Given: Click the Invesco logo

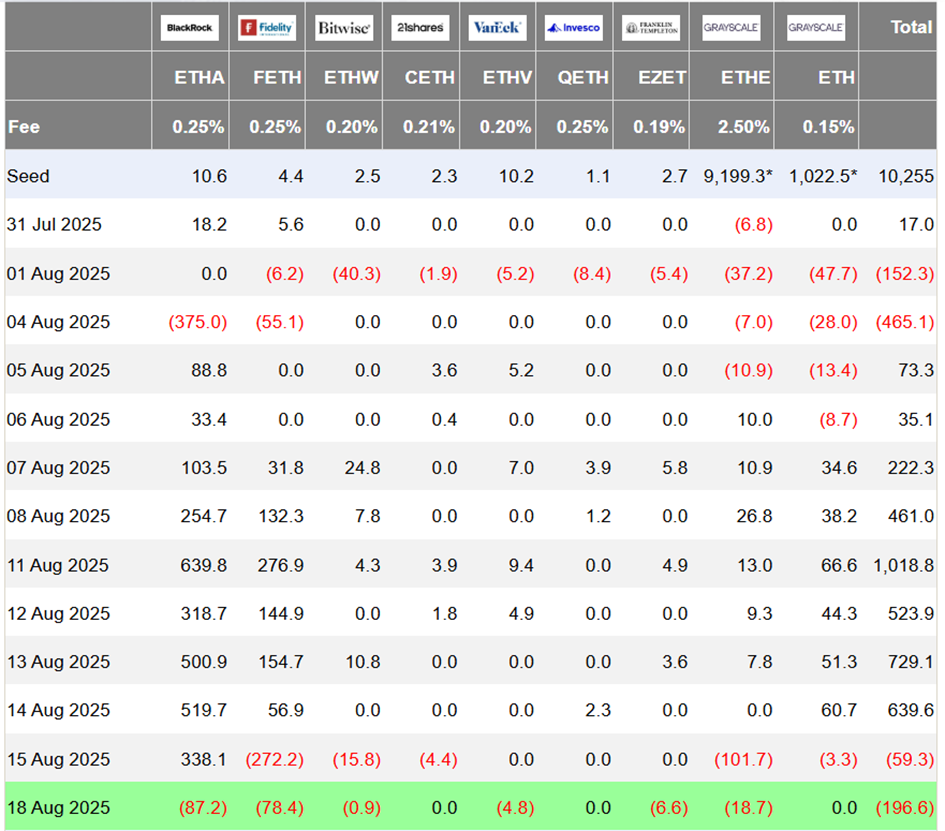Looking at the screenshot, I should coord(574,28).
